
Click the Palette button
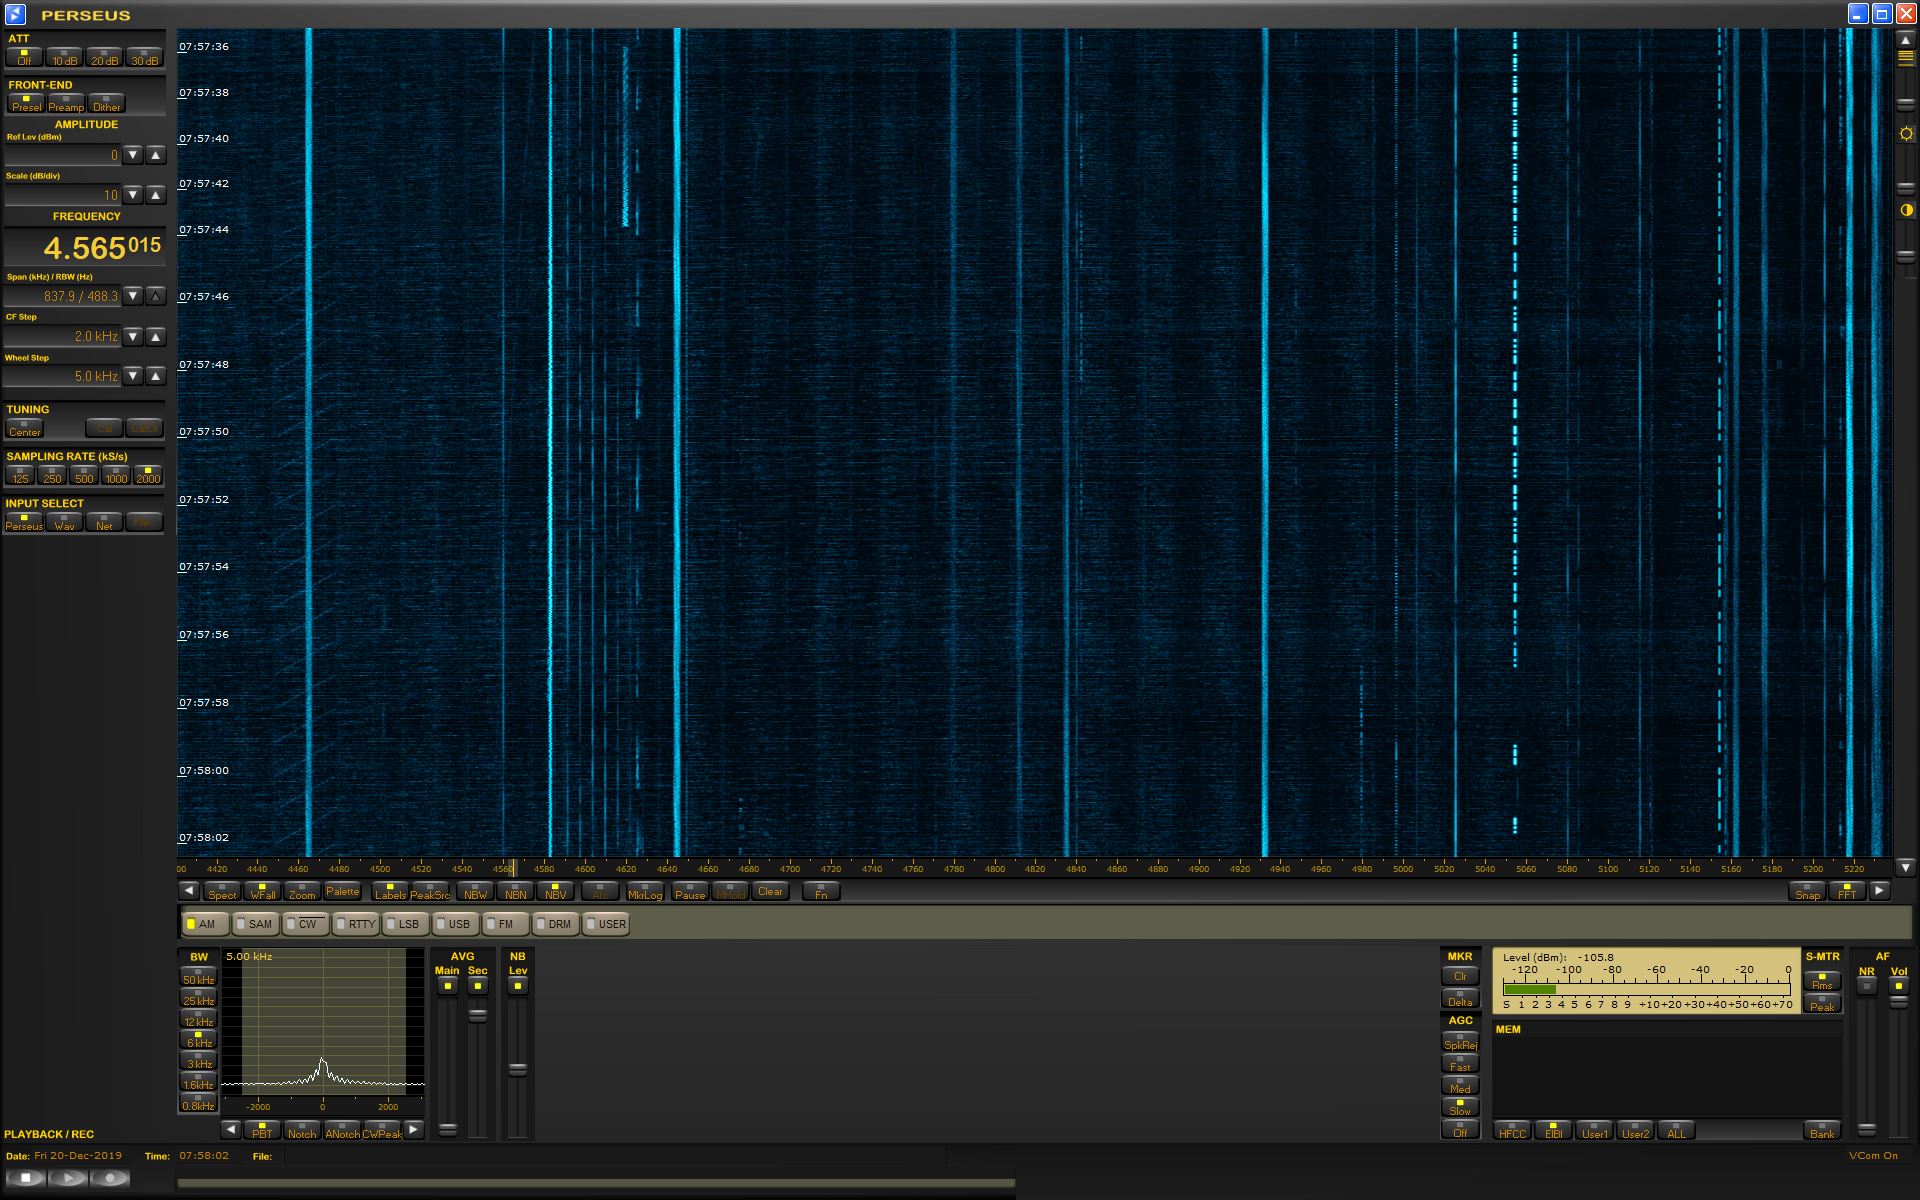(x=342, y=891)
